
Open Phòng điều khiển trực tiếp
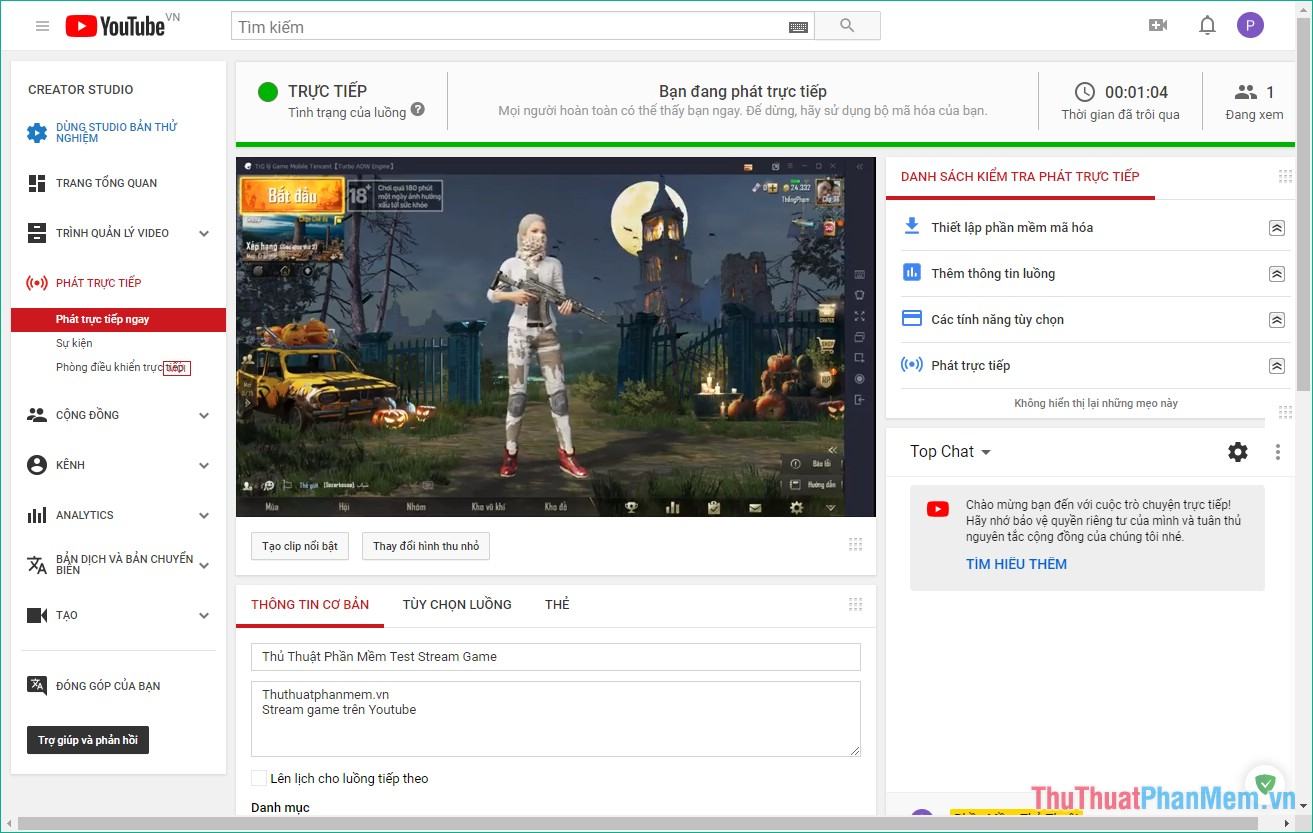[122, 367]
